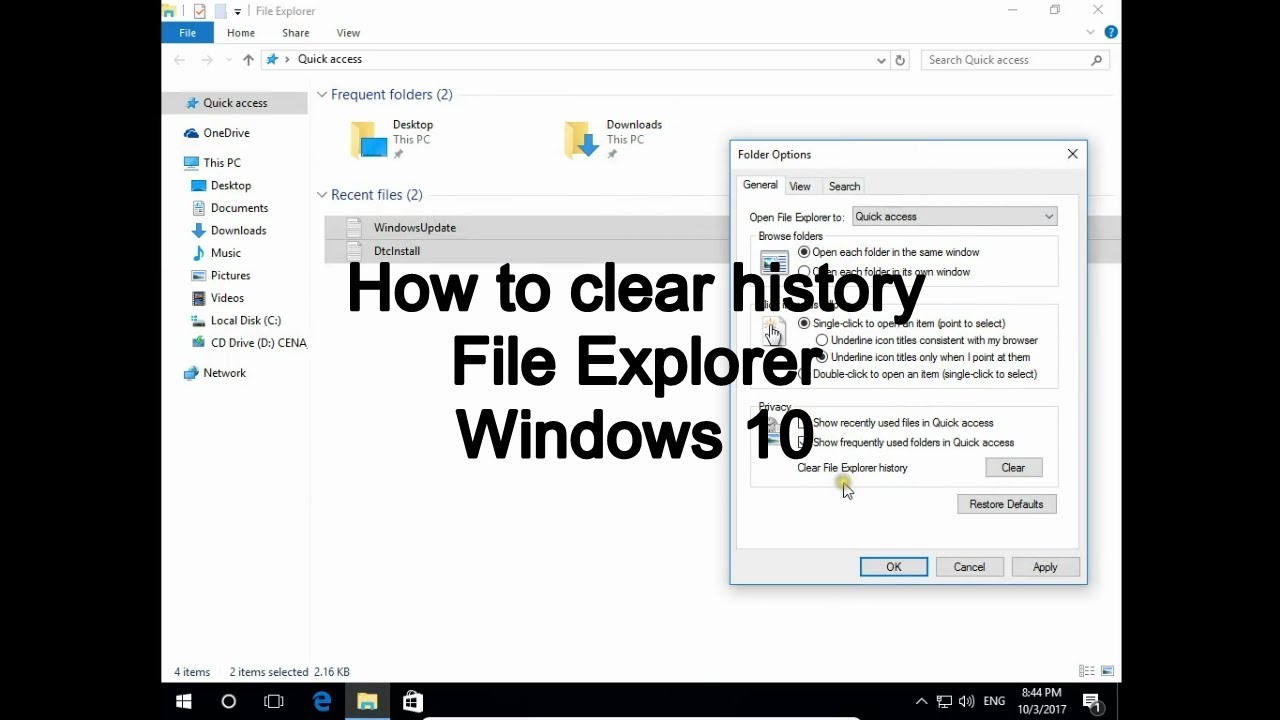1280x720 pixels.
Task: Click the Apply button
Action: 1045,567
